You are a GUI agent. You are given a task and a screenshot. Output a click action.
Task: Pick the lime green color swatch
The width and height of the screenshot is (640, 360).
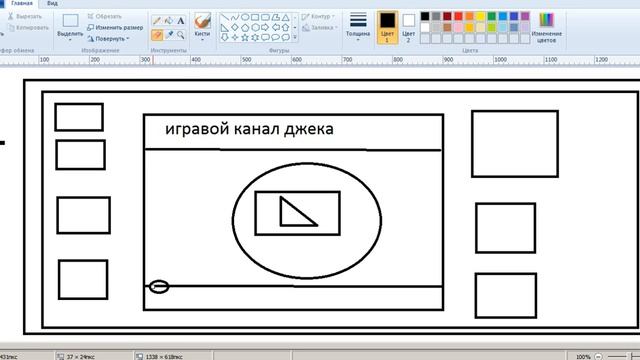[492, 27]
